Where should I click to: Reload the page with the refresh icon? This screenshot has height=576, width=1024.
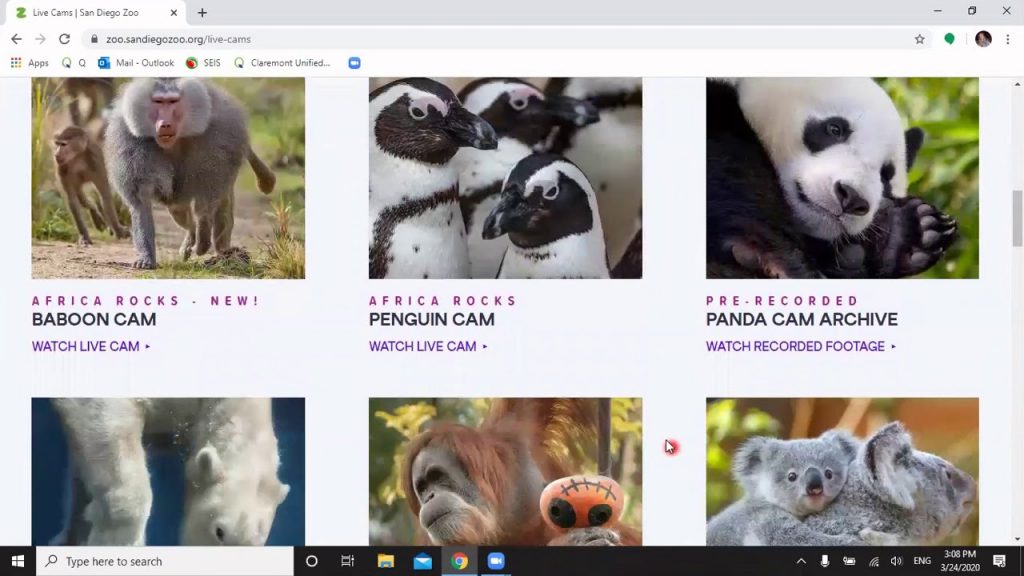pyautogui.click(x=64, y=39)
